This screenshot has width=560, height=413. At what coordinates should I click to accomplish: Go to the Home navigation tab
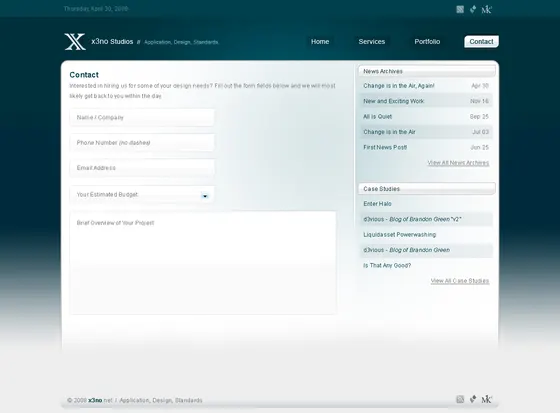click(320, 41)
